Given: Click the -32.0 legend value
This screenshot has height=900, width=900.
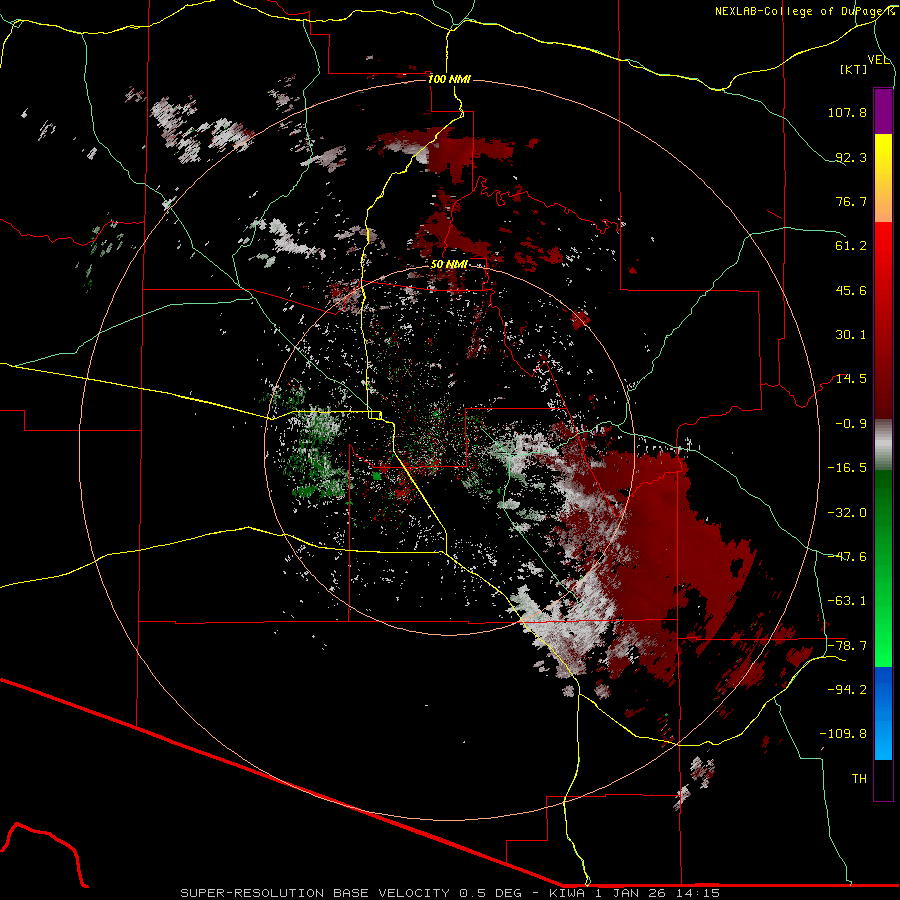Looking at the screenshot, I should pos(847,513).
